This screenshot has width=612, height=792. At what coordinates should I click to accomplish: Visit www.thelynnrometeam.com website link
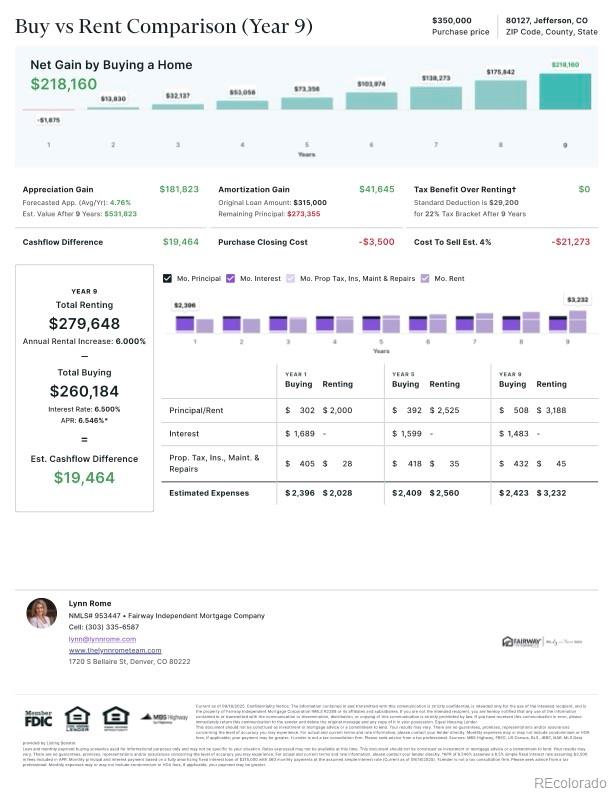click(115, 650)
